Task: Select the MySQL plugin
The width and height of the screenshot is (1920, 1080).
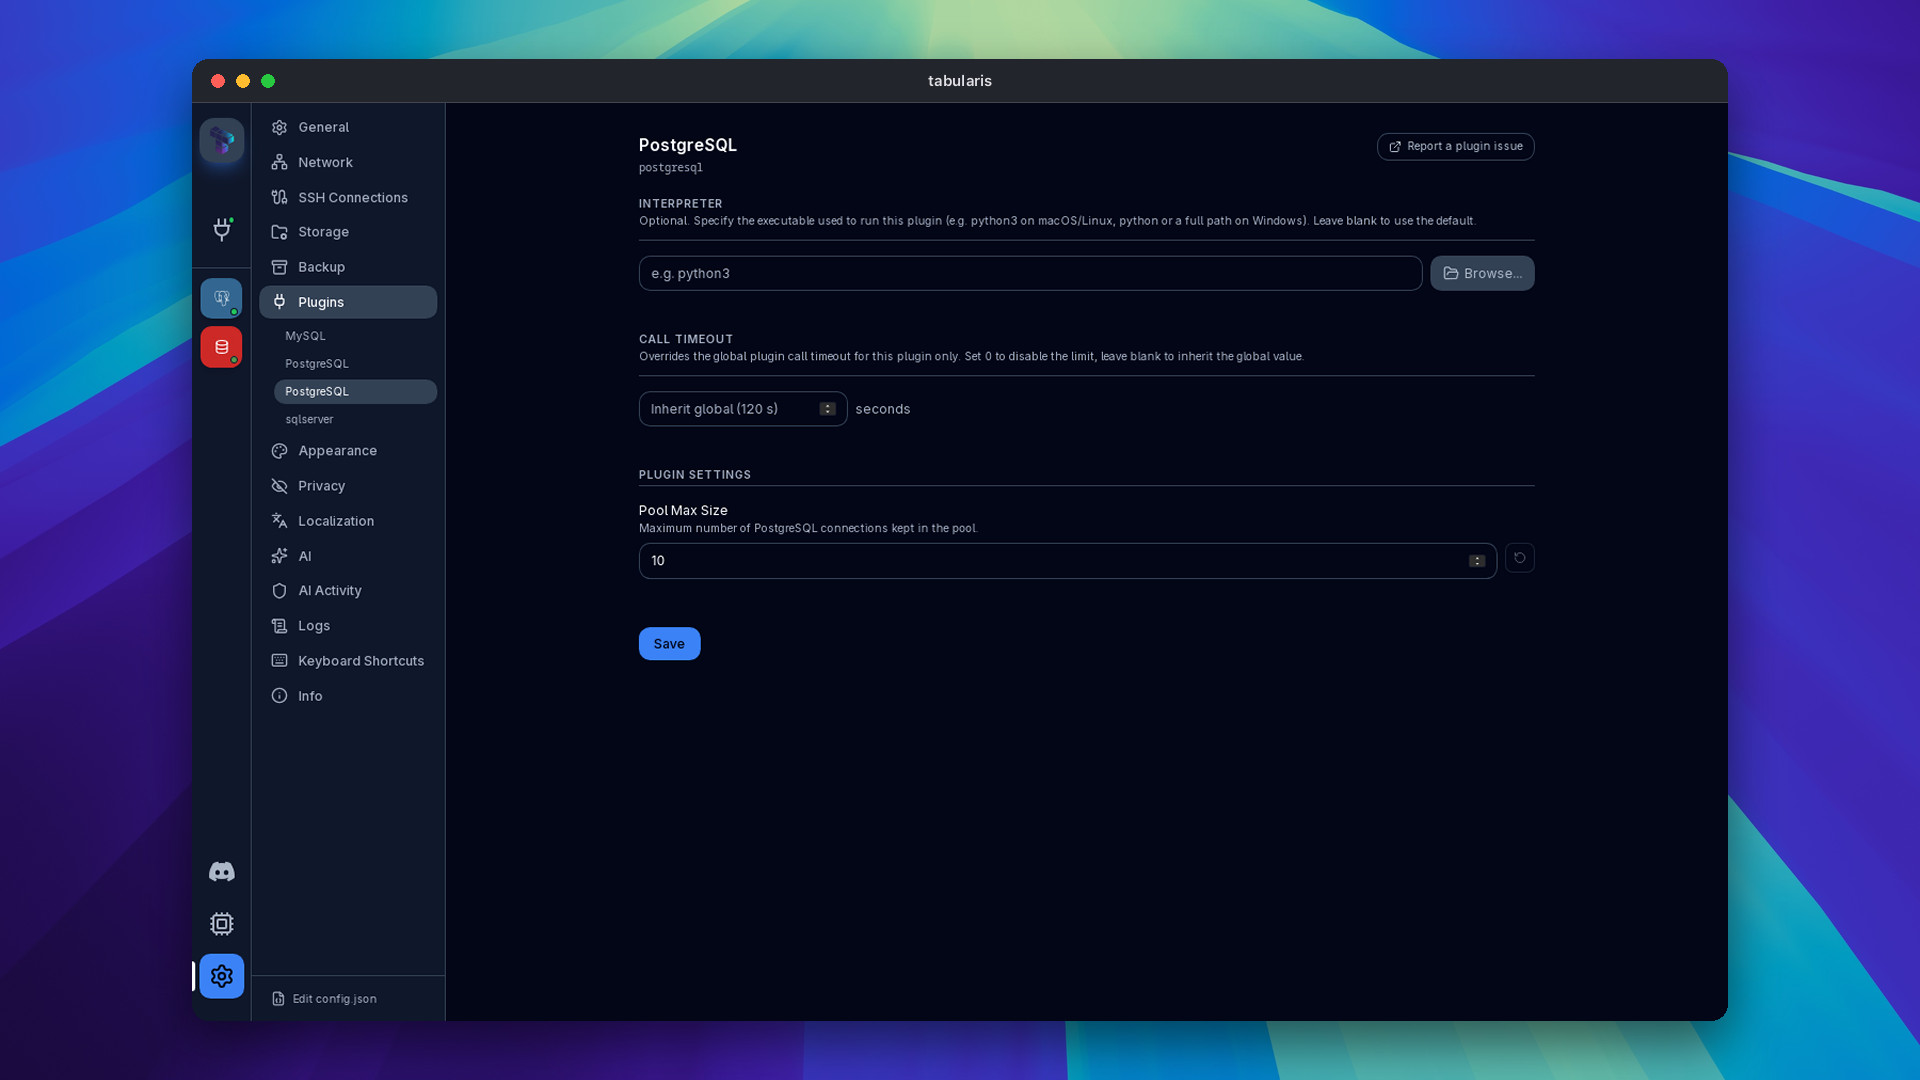Action: pyautogui.click(x=355, y=336)
